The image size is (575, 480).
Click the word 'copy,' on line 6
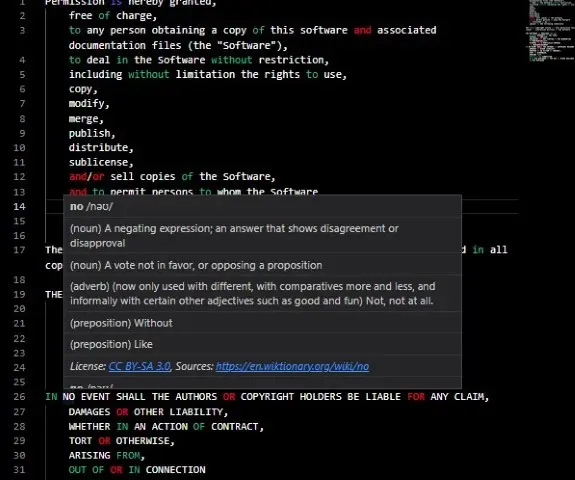click(x=83, y=89)
